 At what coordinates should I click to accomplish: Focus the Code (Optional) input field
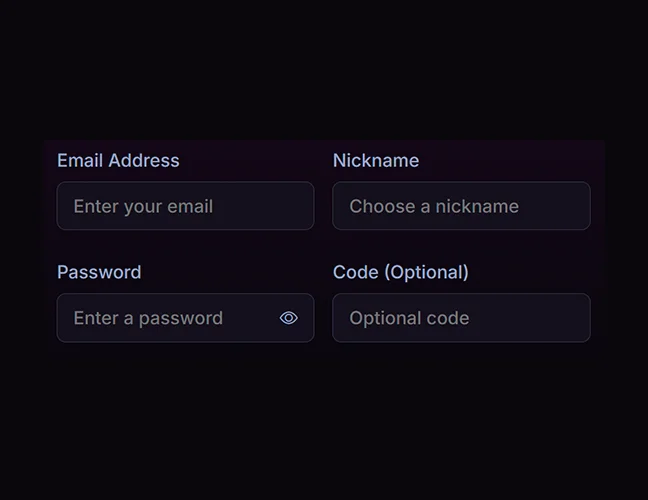tap(461, 318)
